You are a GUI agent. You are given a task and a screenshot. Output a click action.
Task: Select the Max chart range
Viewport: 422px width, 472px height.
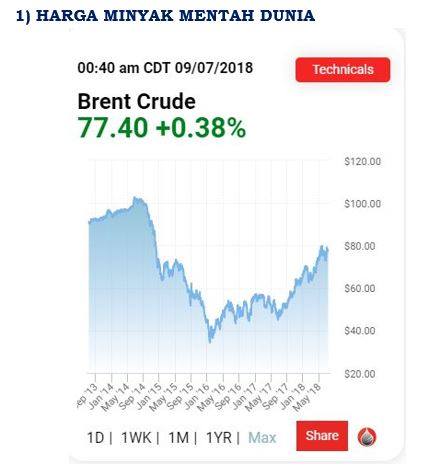tap(262, 438)
